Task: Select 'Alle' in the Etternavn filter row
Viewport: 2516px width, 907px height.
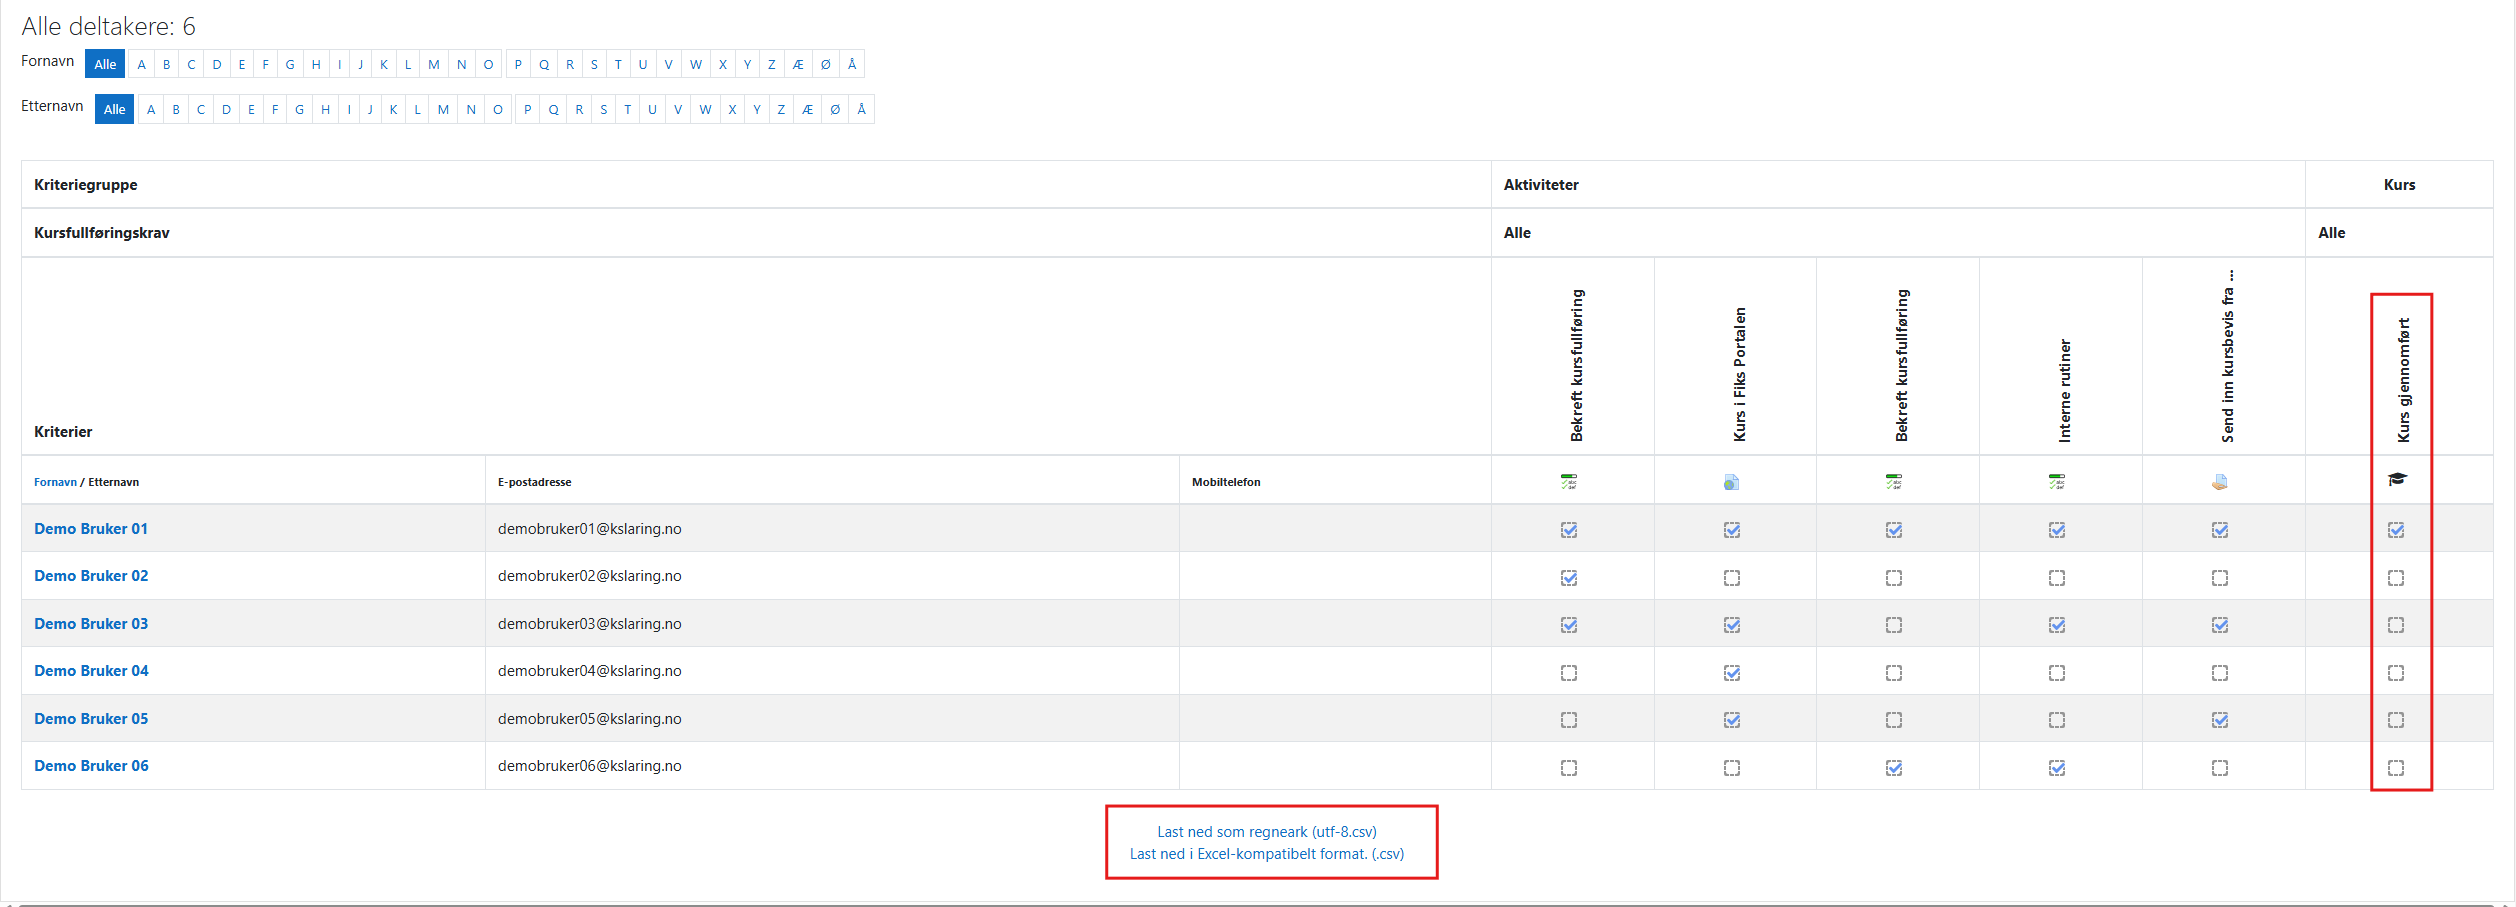Action: tap(114, 109)
